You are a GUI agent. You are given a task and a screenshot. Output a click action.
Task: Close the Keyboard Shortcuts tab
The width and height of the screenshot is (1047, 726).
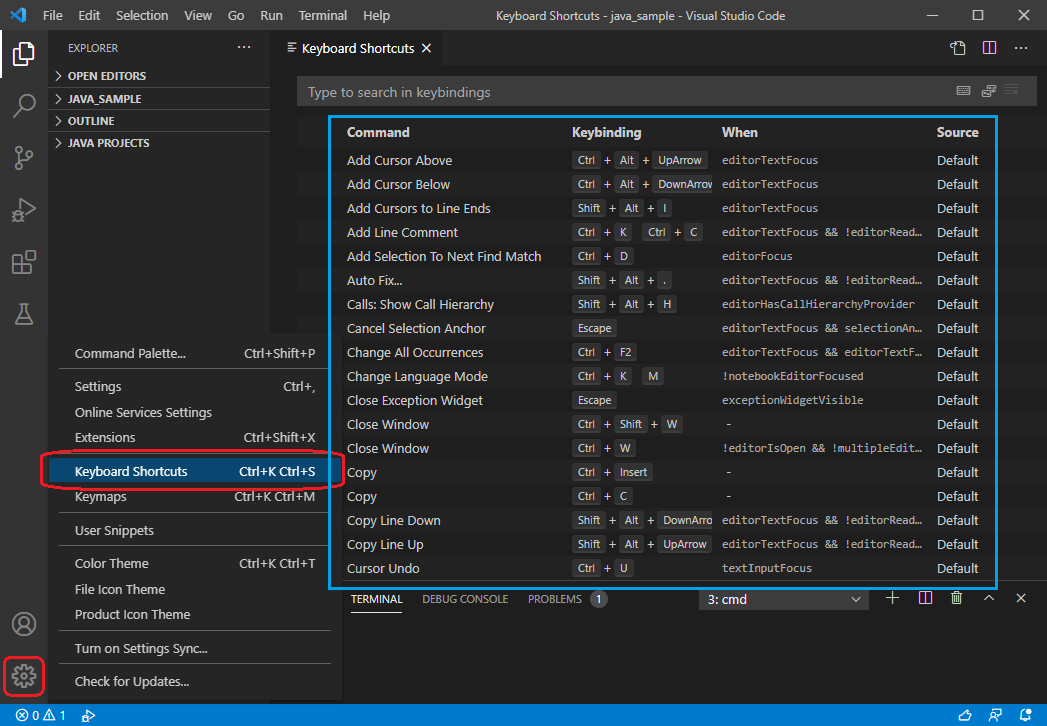427,48
